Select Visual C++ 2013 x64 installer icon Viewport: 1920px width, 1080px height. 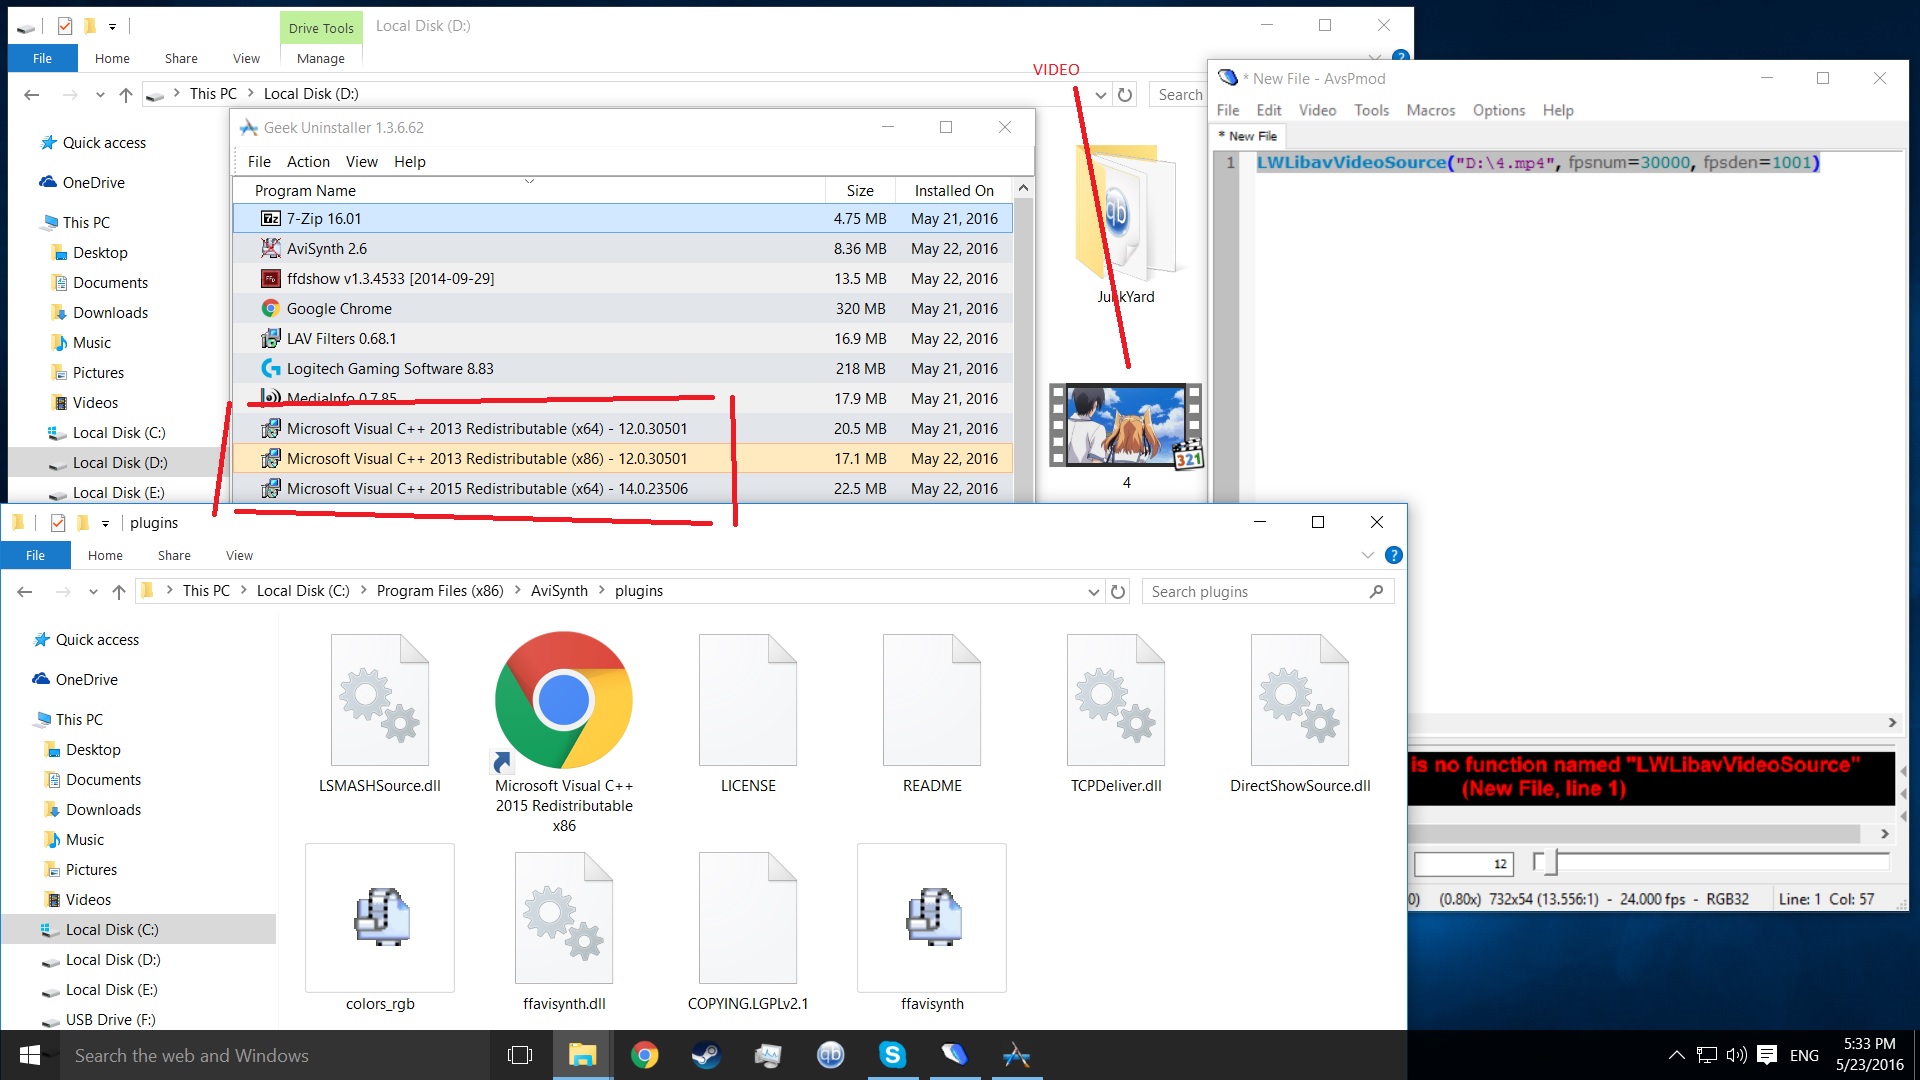[270, 428]
